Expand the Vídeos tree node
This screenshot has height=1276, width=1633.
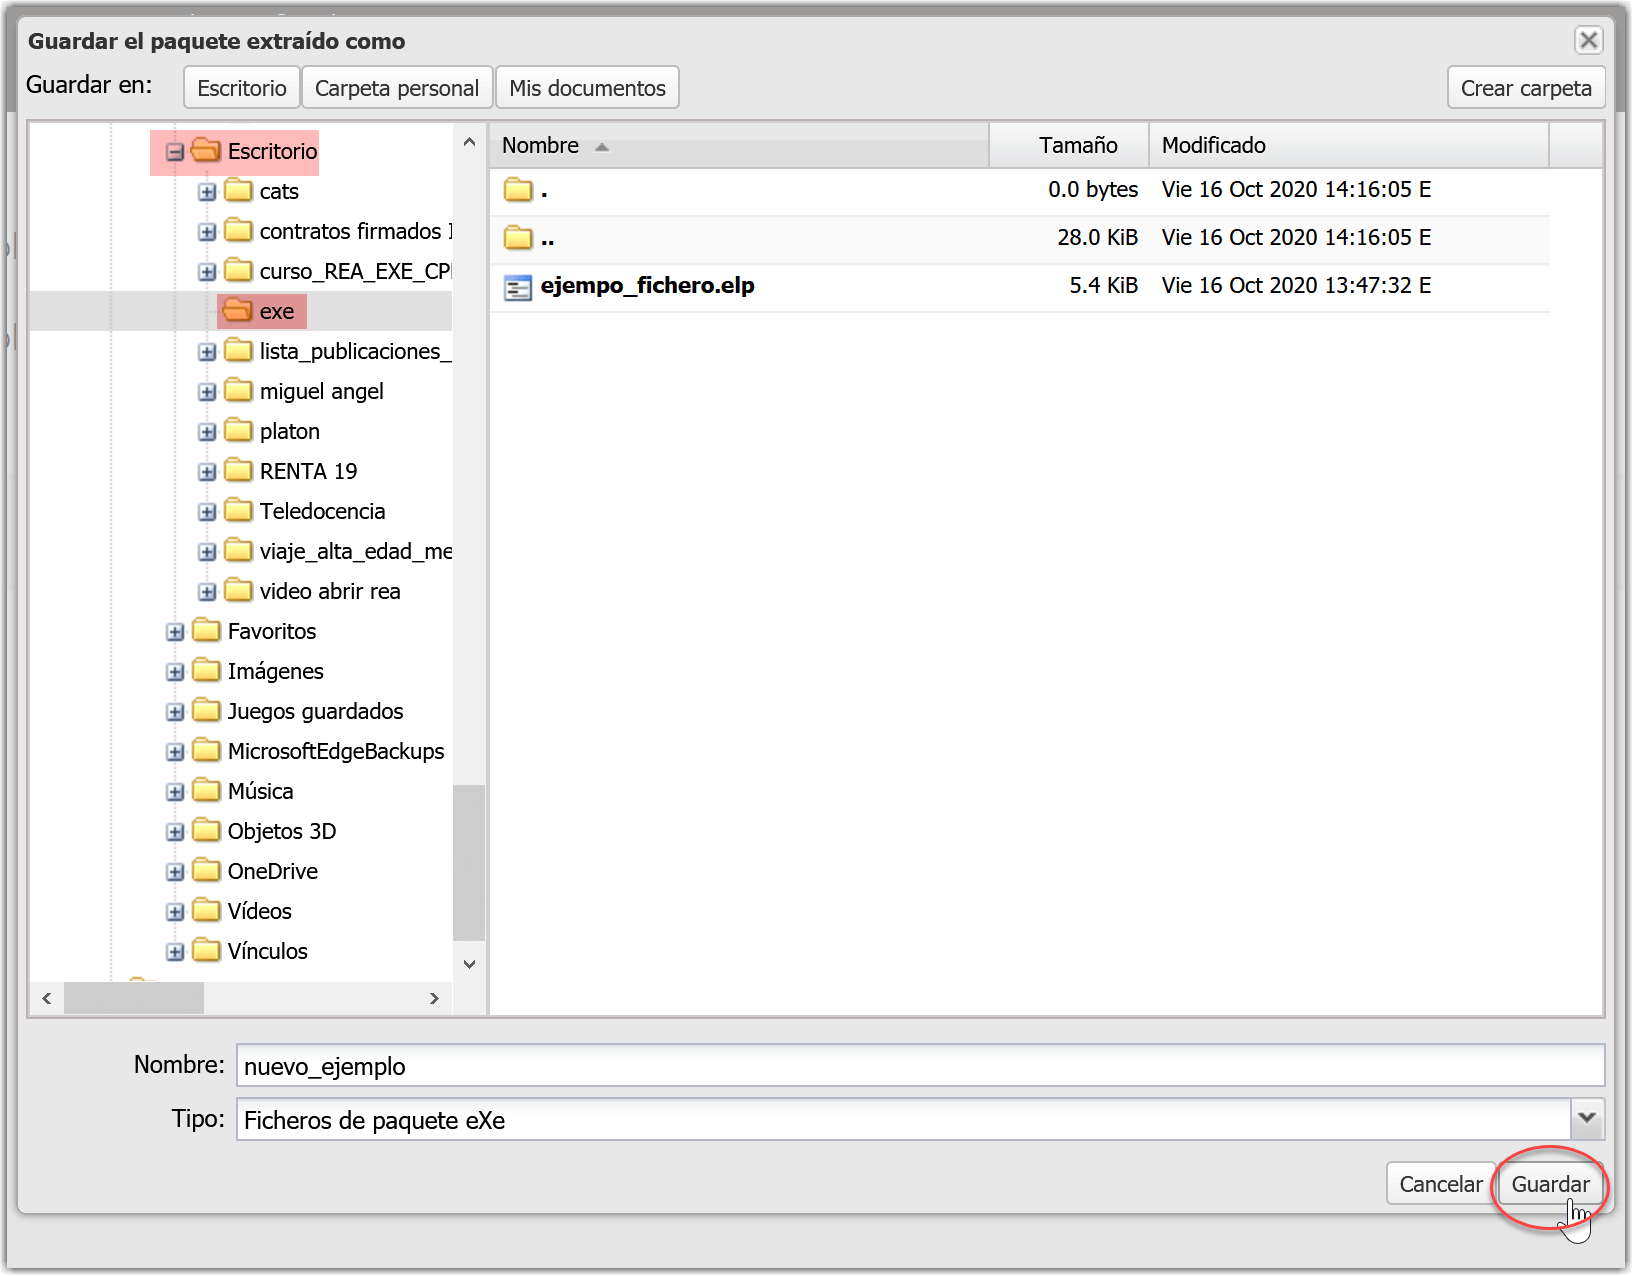(x=175, y=911)
